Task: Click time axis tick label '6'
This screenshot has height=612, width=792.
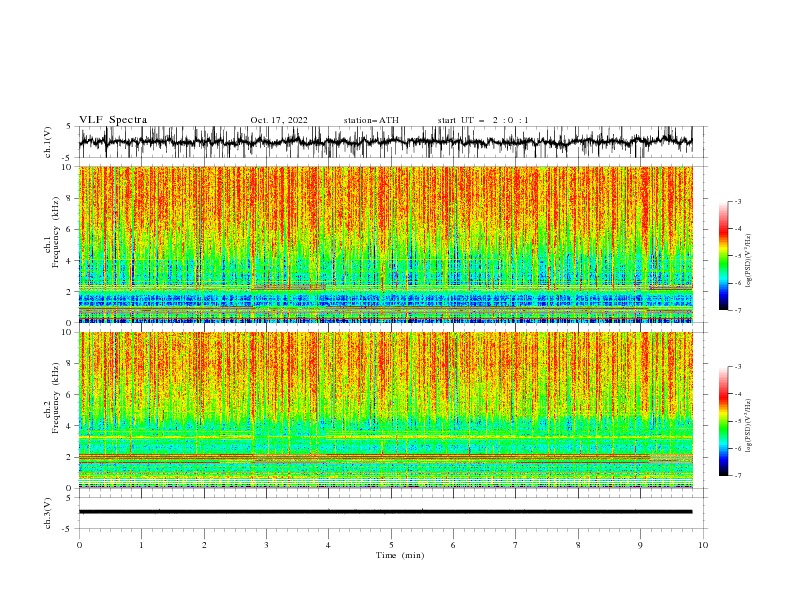Action: (453, 545)
